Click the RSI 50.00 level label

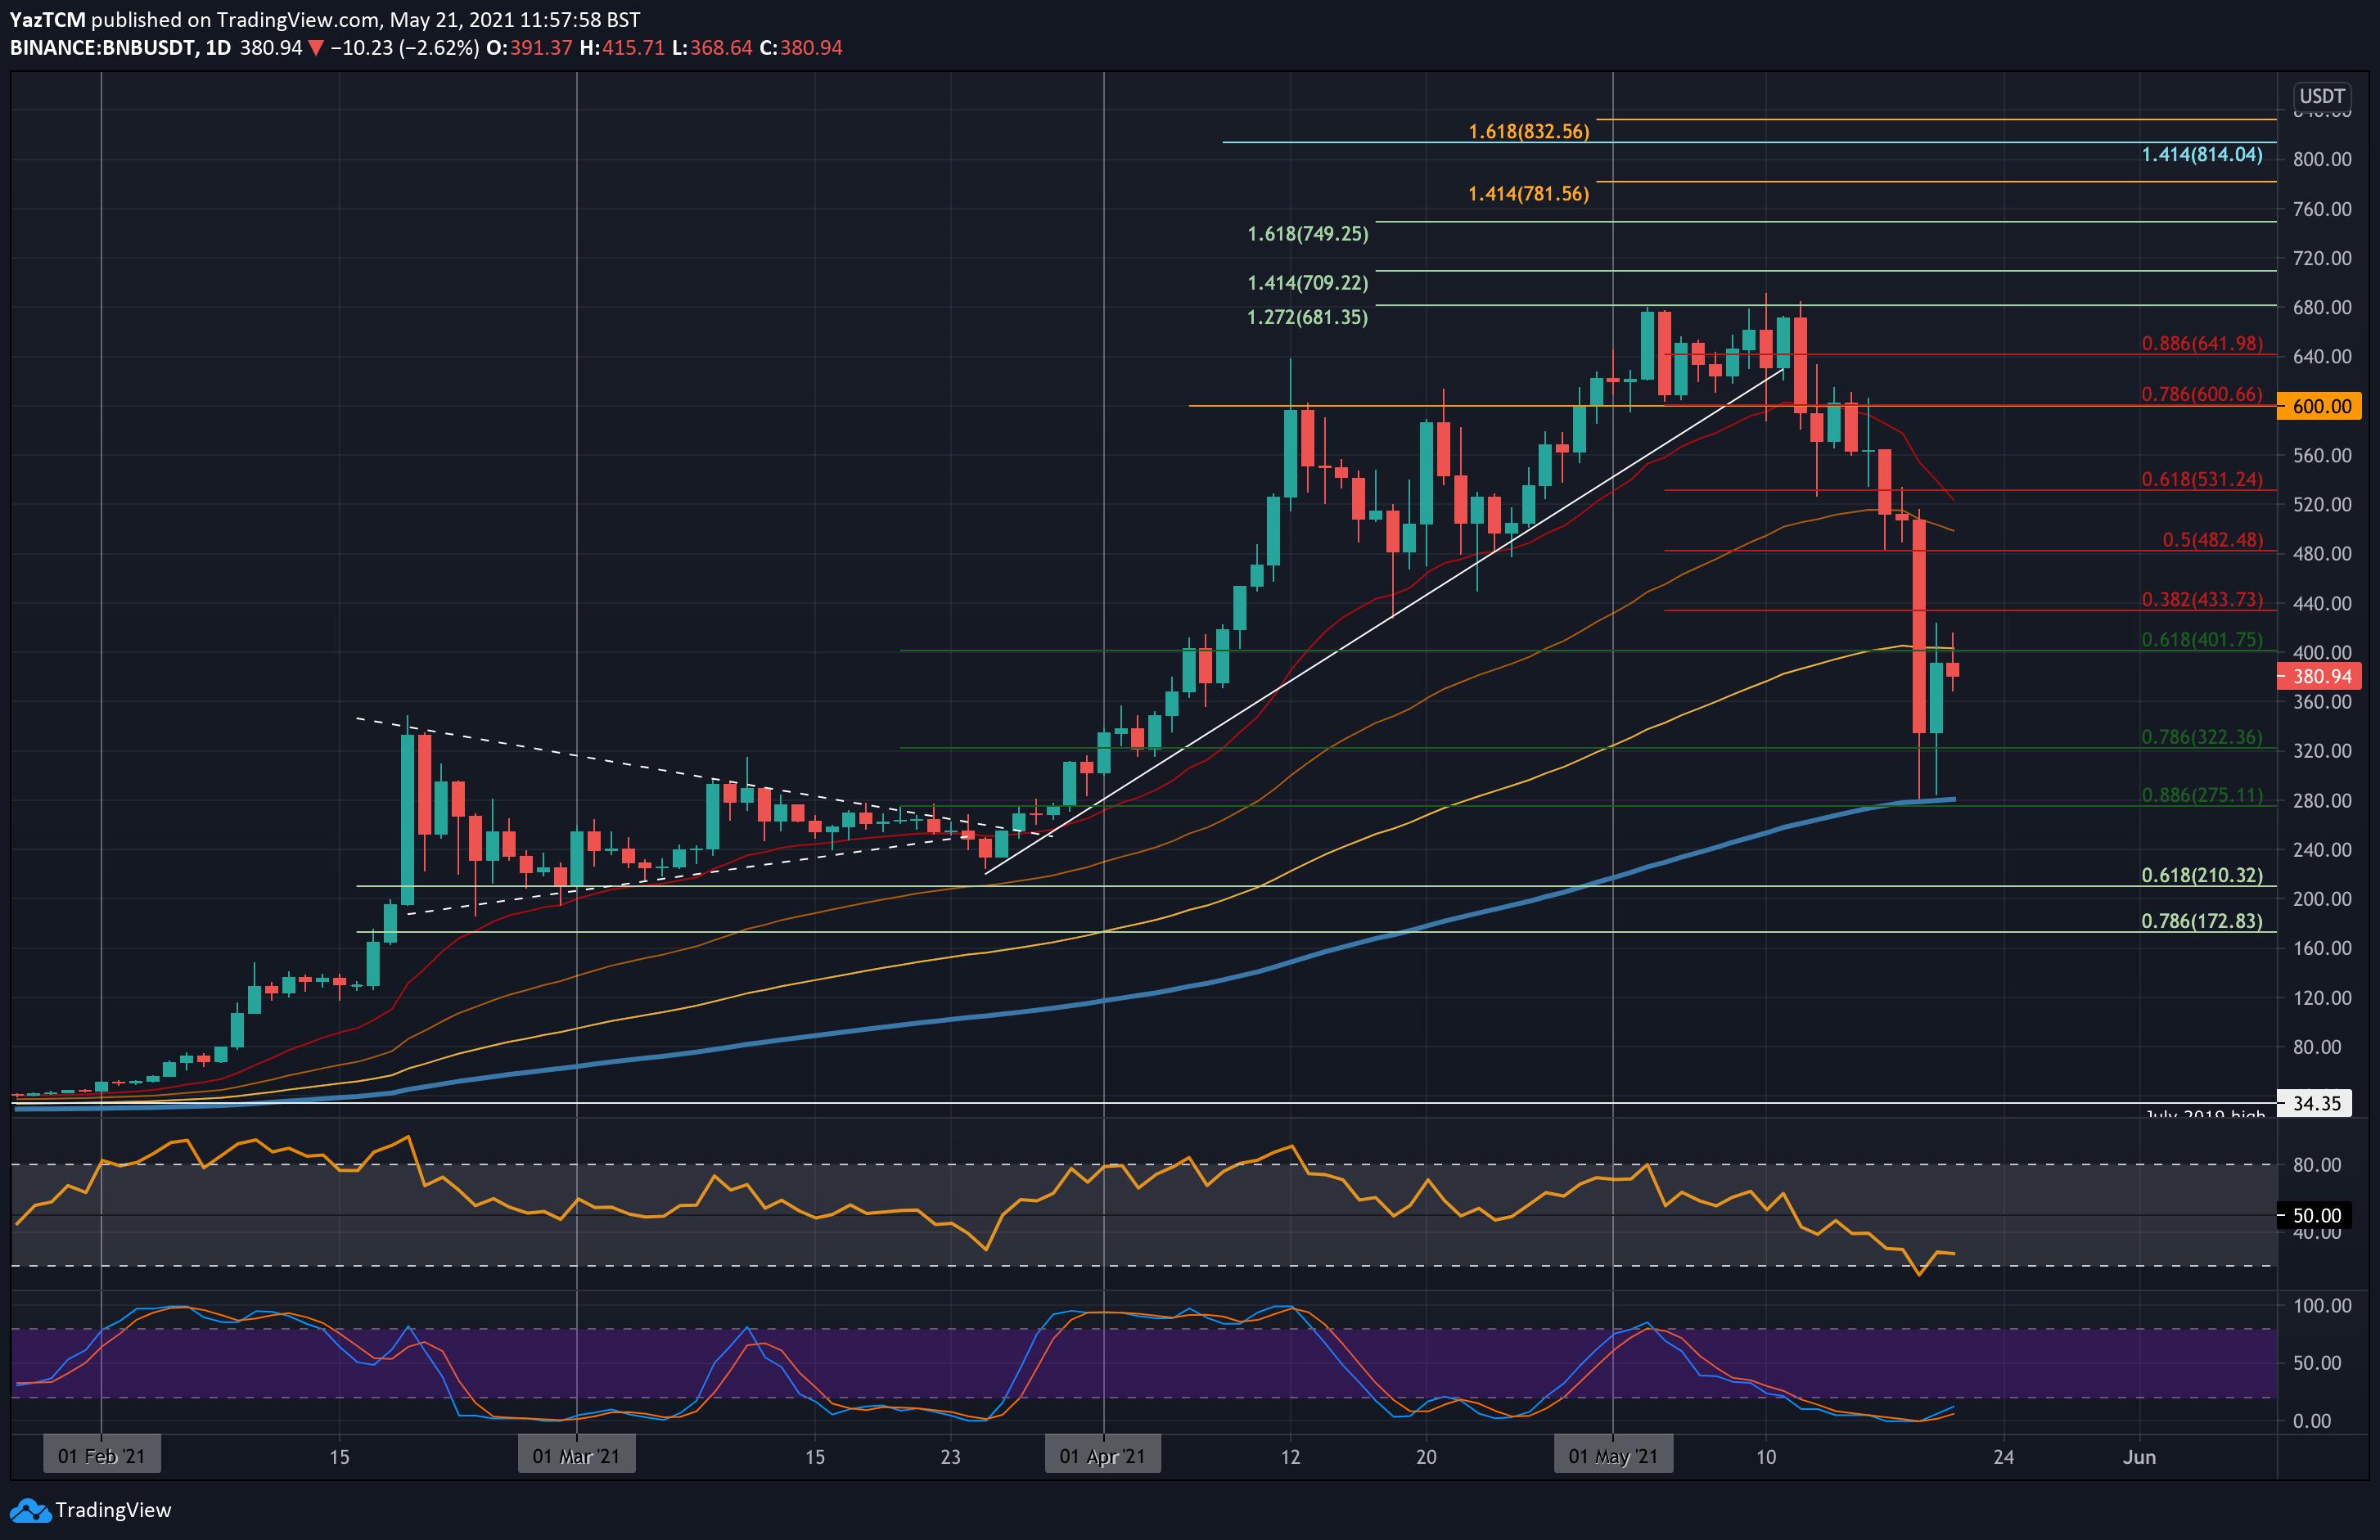[x=2316, y=1216]
